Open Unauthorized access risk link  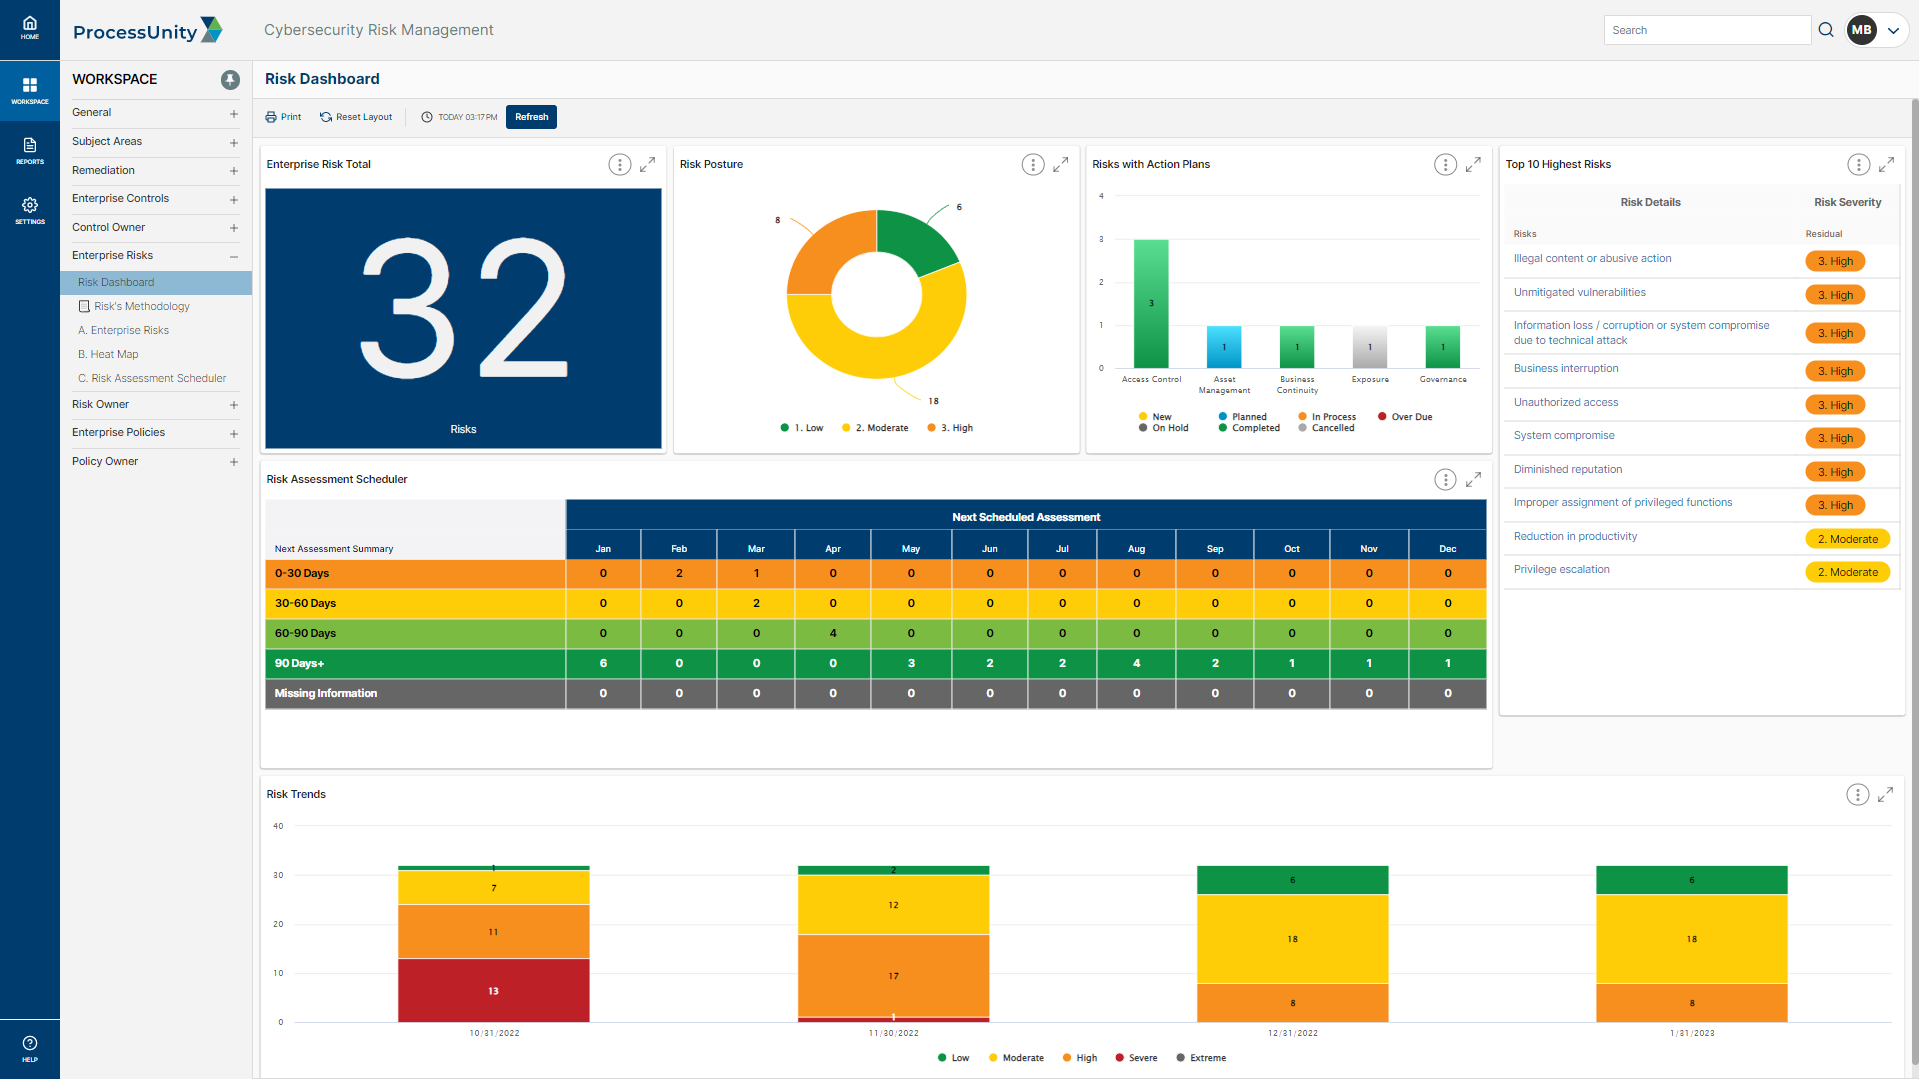click(x=1565, y=403)
